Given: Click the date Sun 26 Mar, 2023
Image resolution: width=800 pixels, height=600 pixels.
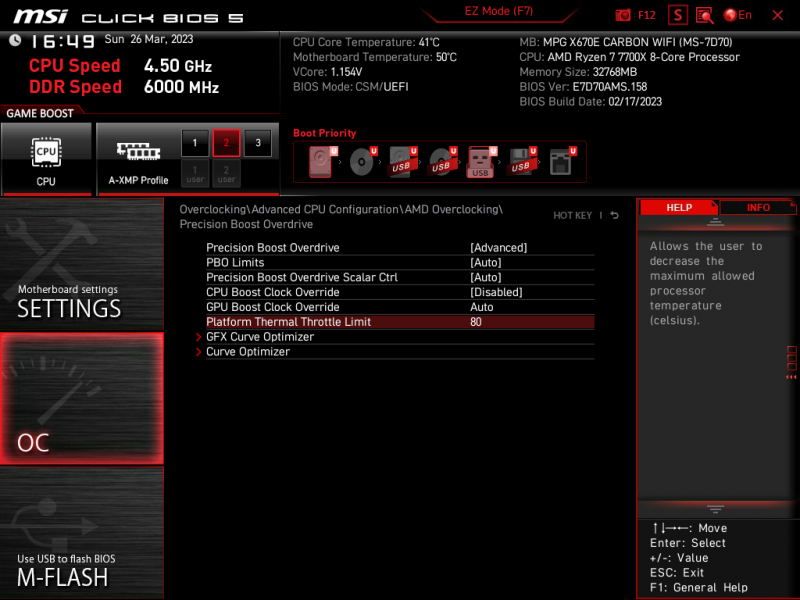Looking at the screenshot, I should tap(148, 39).
